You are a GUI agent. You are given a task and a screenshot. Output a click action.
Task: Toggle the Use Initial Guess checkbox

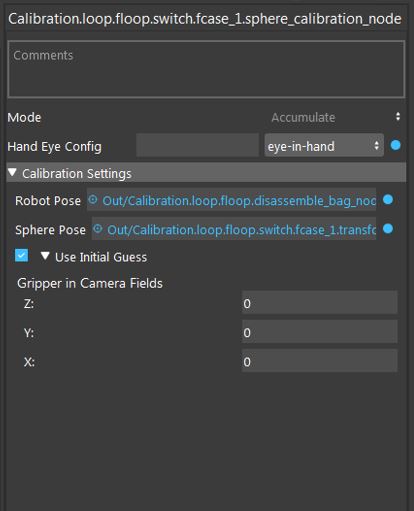22,256
